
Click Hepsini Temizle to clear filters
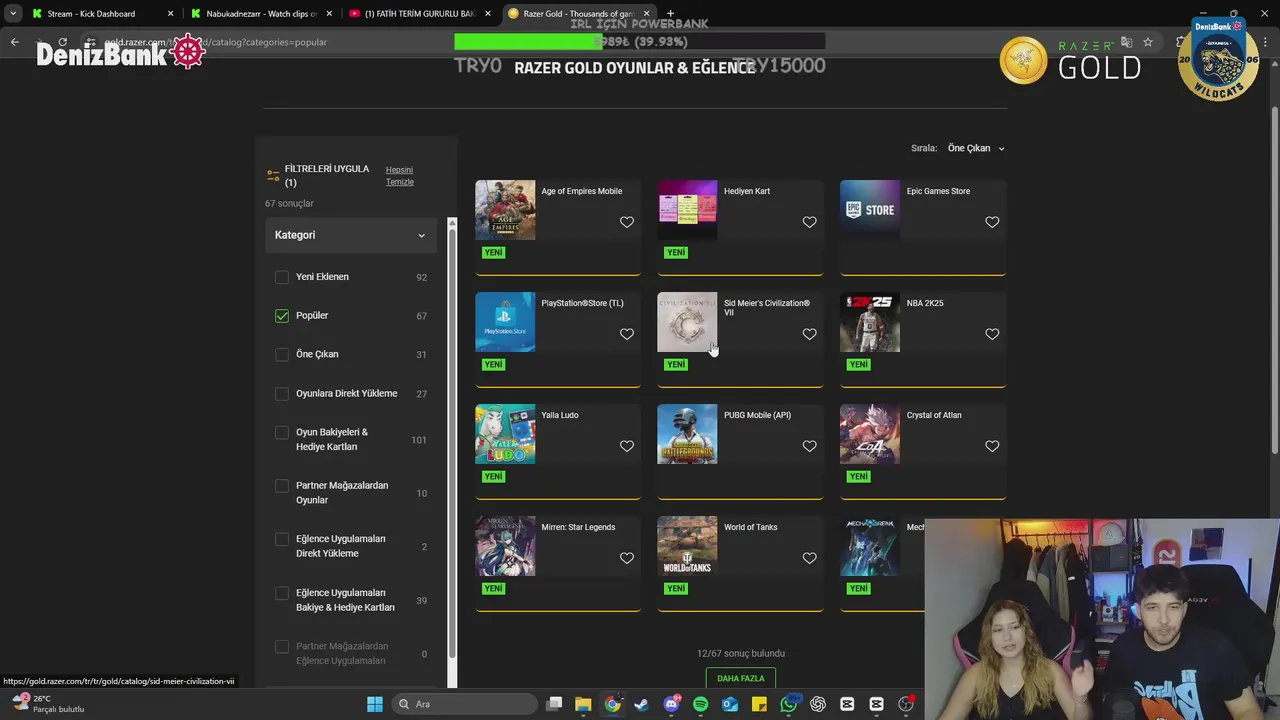click(x=400, y=176)
